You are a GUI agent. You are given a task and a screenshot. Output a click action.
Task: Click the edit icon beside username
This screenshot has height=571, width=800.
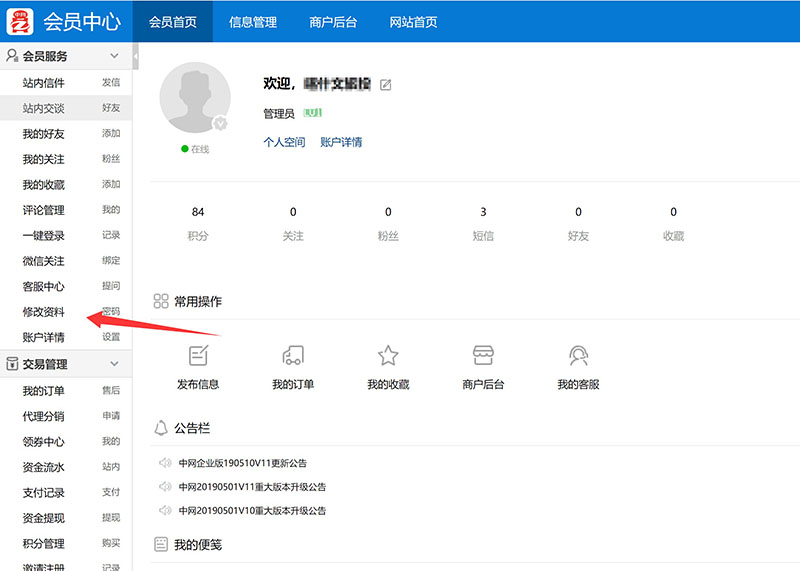(x=386, y=85)
